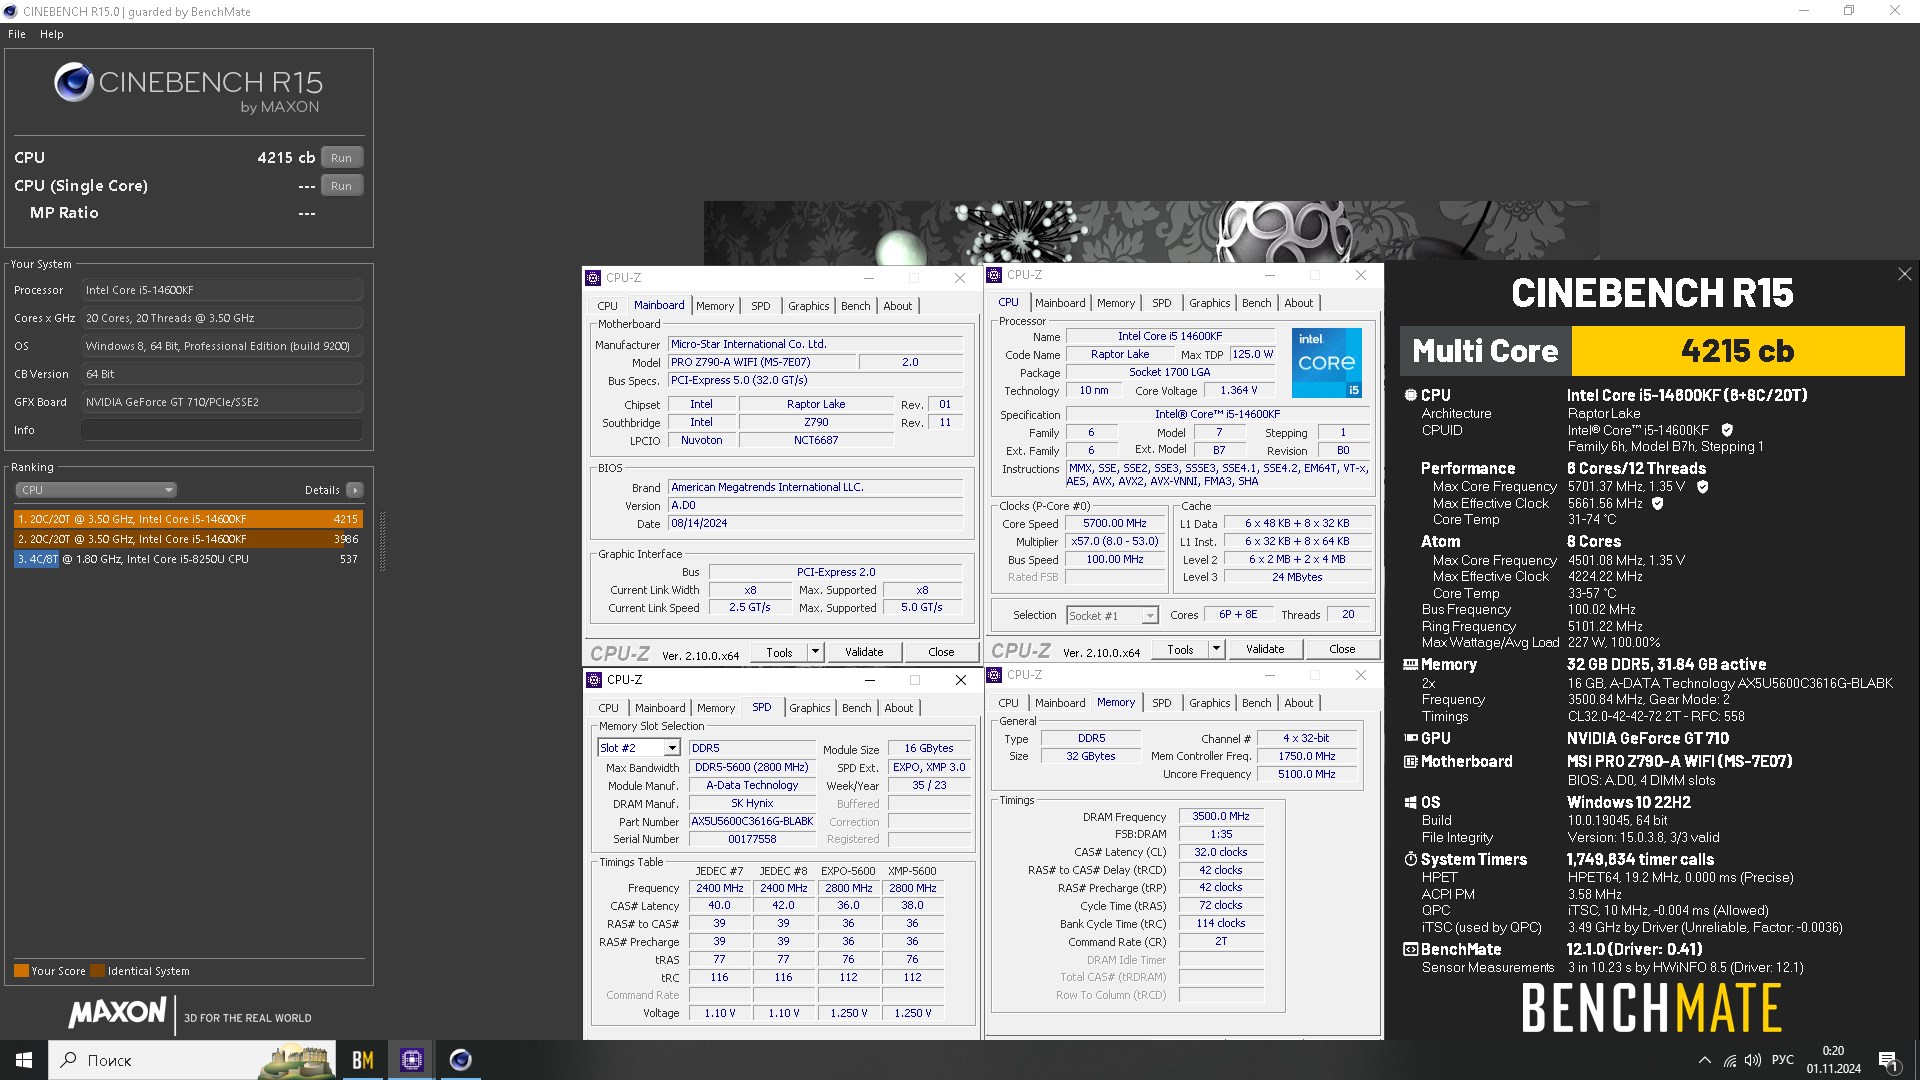This screenshot has height=1080, width=1920.
Task: Open Bench tab in Mainboard CPU-Z window
Action: click(855, 306)
